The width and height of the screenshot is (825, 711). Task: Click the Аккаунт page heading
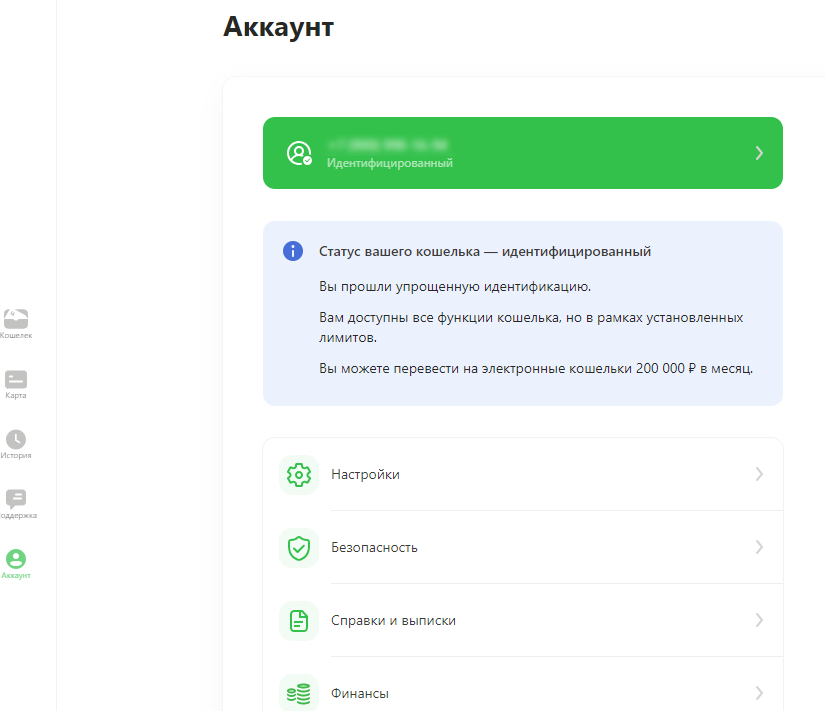click(x=278, y=26)
